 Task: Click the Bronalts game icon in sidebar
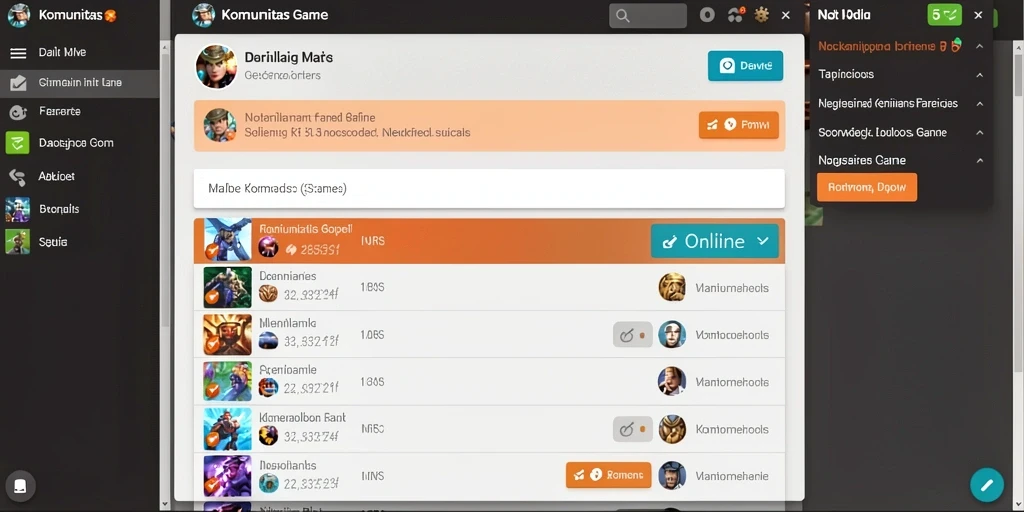(x=18, y=210)
